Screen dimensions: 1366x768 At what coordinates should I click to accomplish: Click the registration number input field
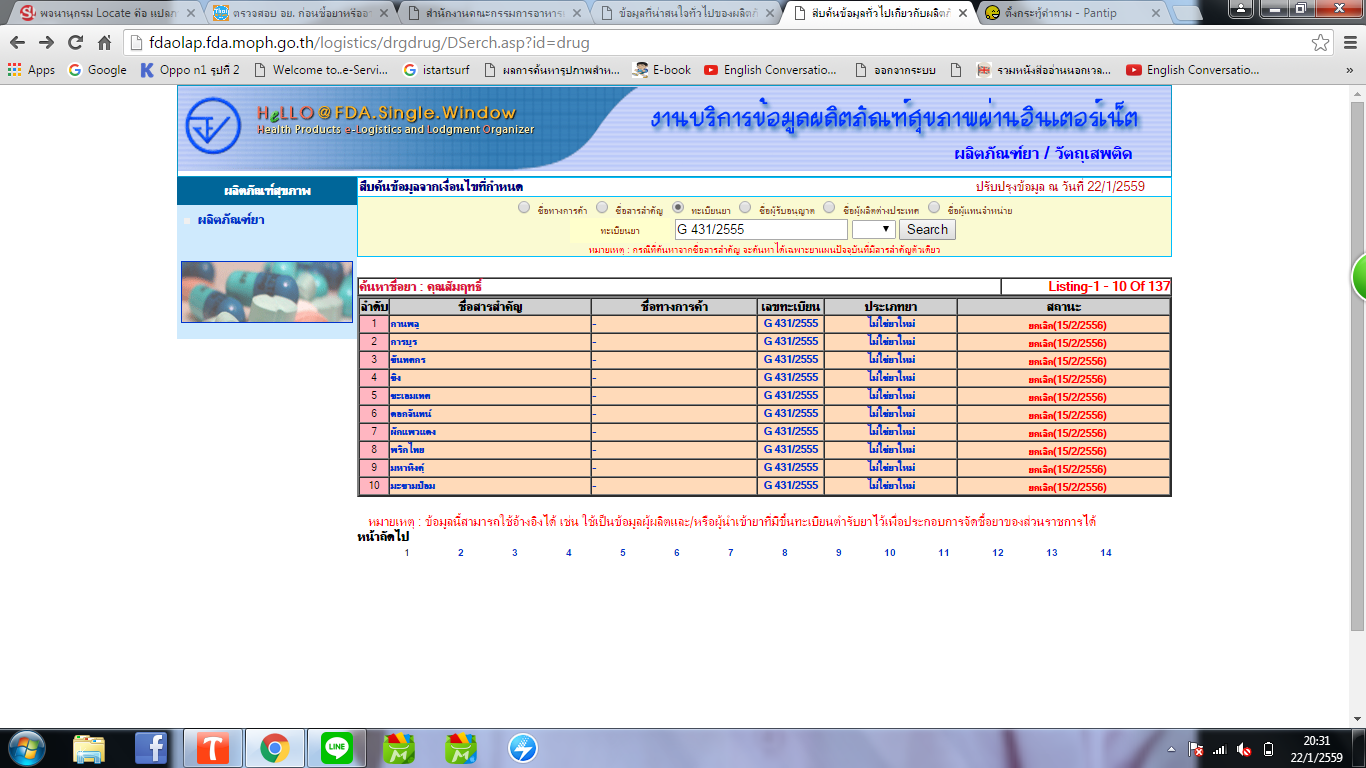coord(760,229)
